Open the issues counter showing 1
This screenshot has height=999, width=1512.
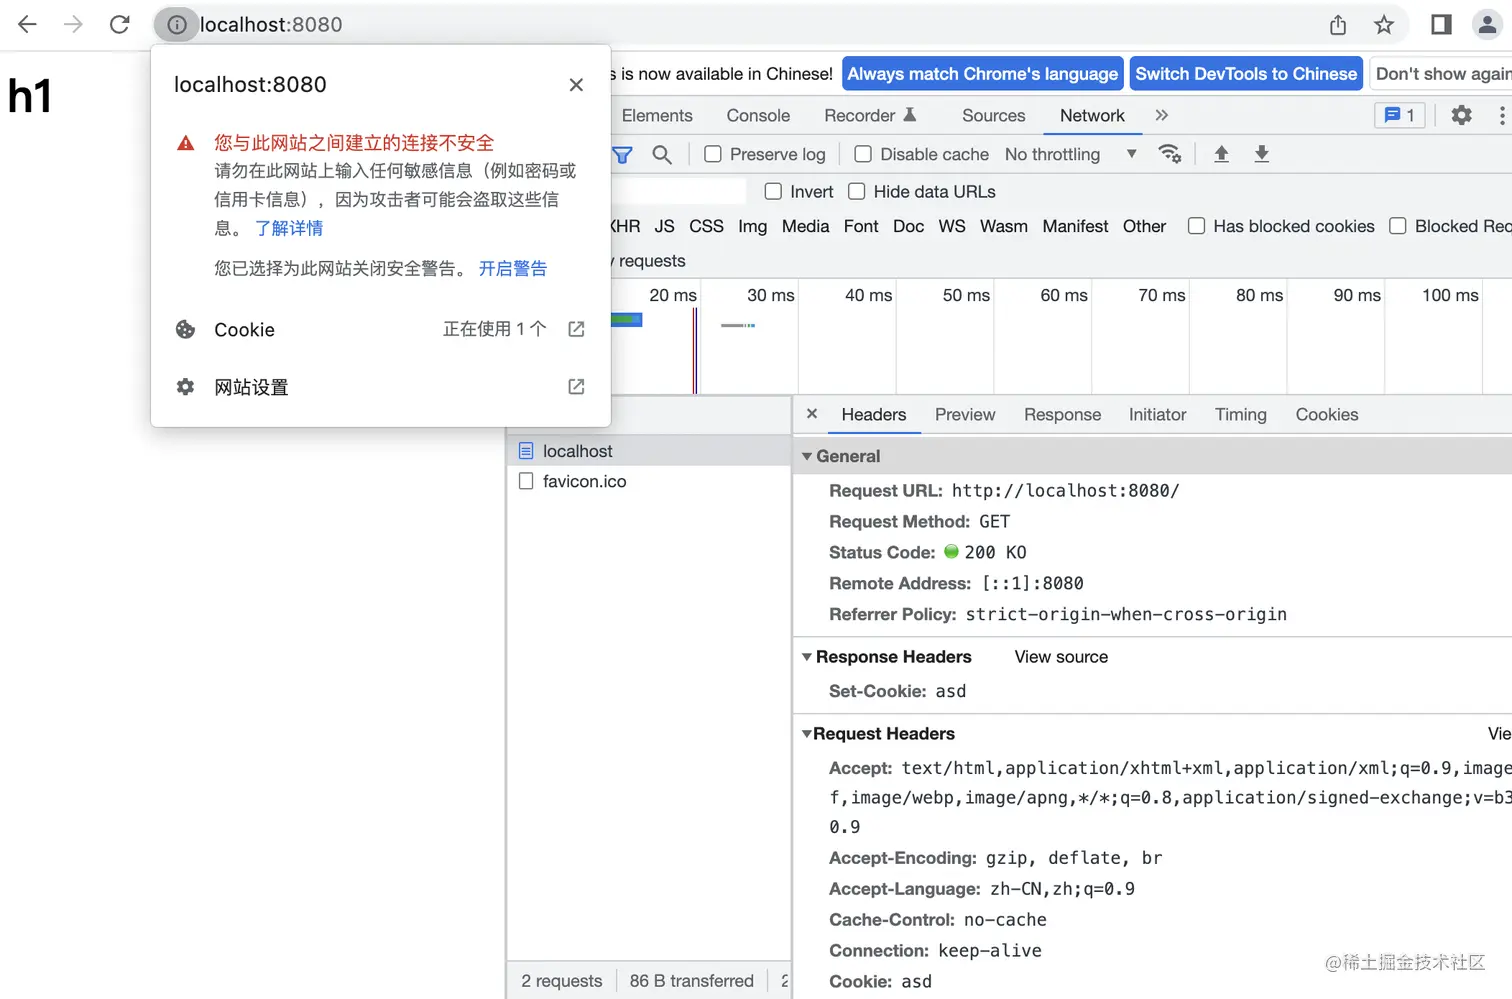click(1400, 116)
